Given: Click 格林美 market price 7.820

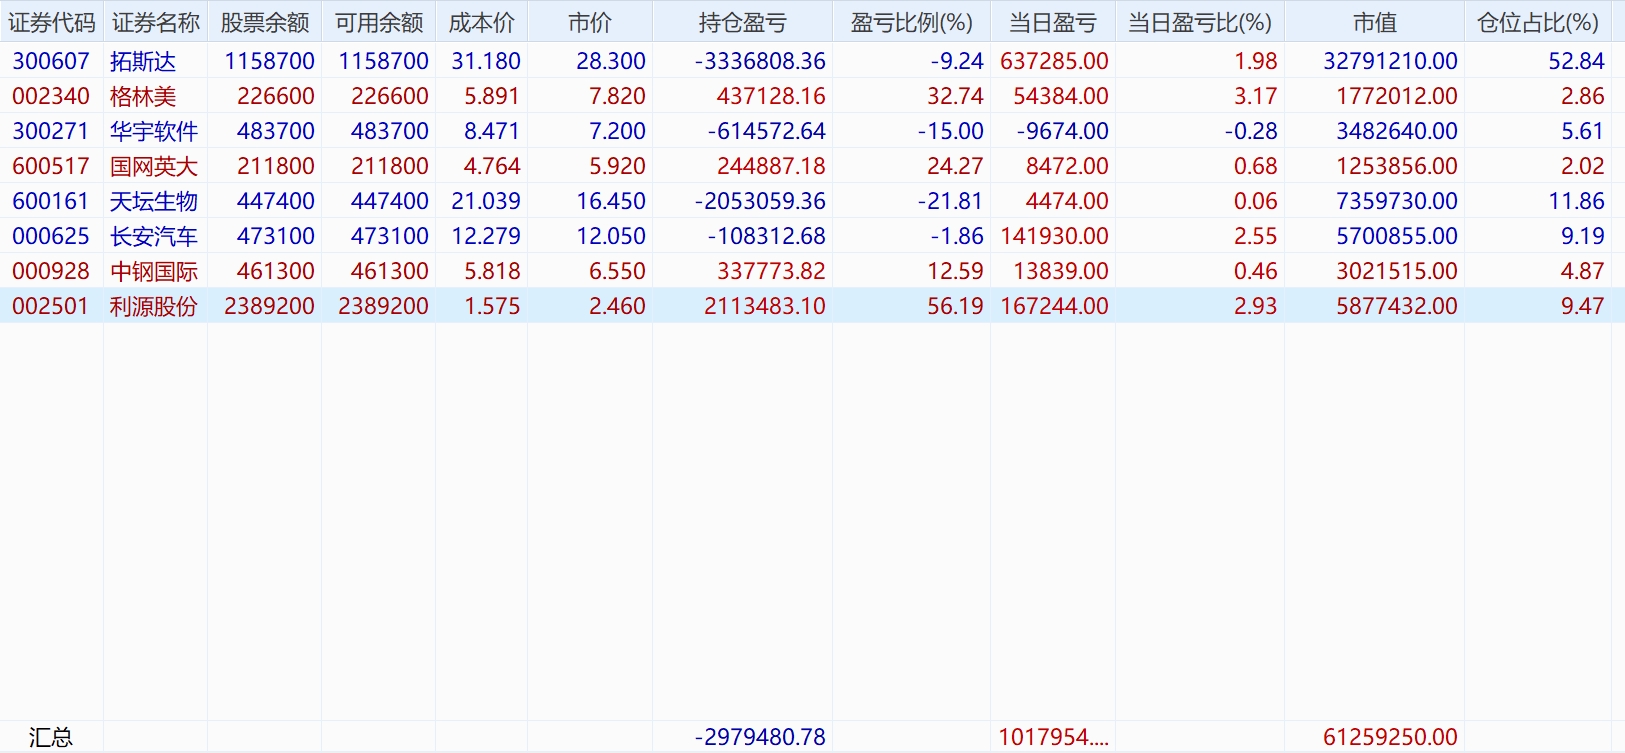Looking at the screenshot, I should coord(617,96).
